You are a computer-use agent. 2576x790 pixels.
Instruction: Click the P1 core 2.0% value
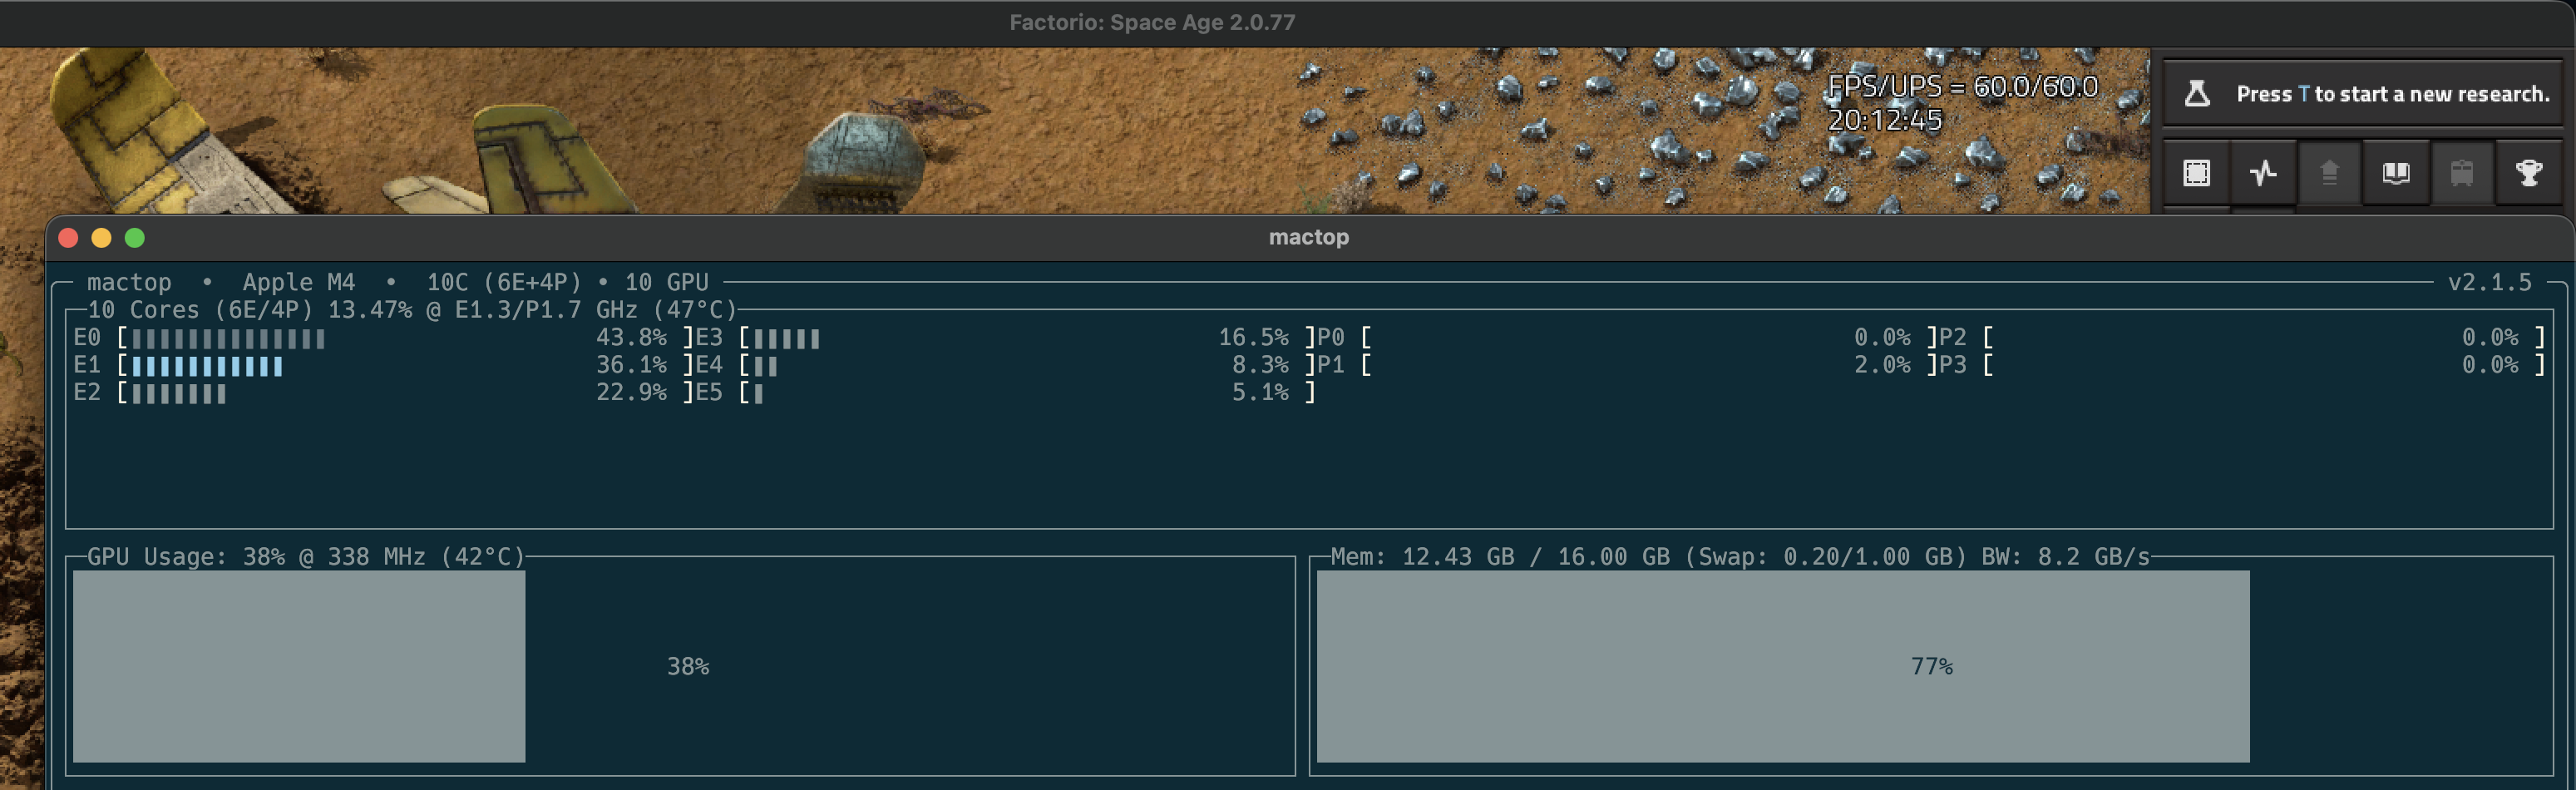(x=1882, y=365)
